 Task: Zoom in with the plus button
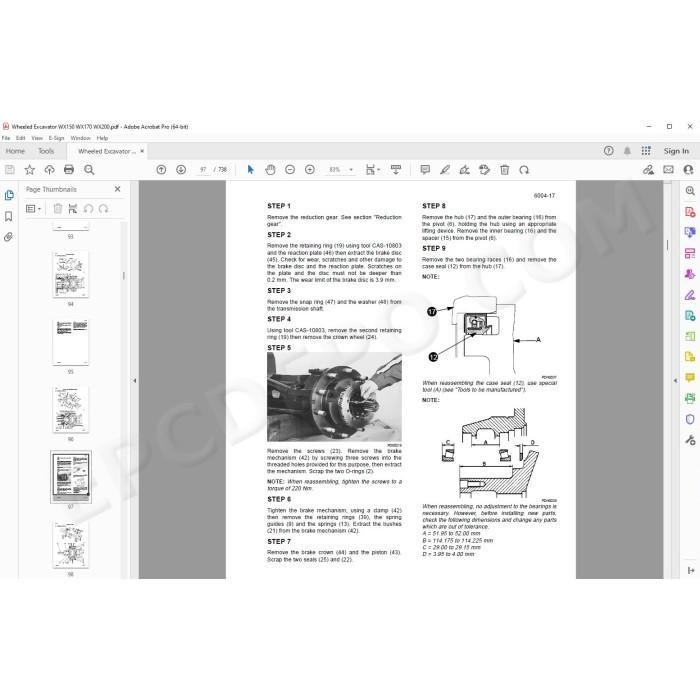coord(310,170)
